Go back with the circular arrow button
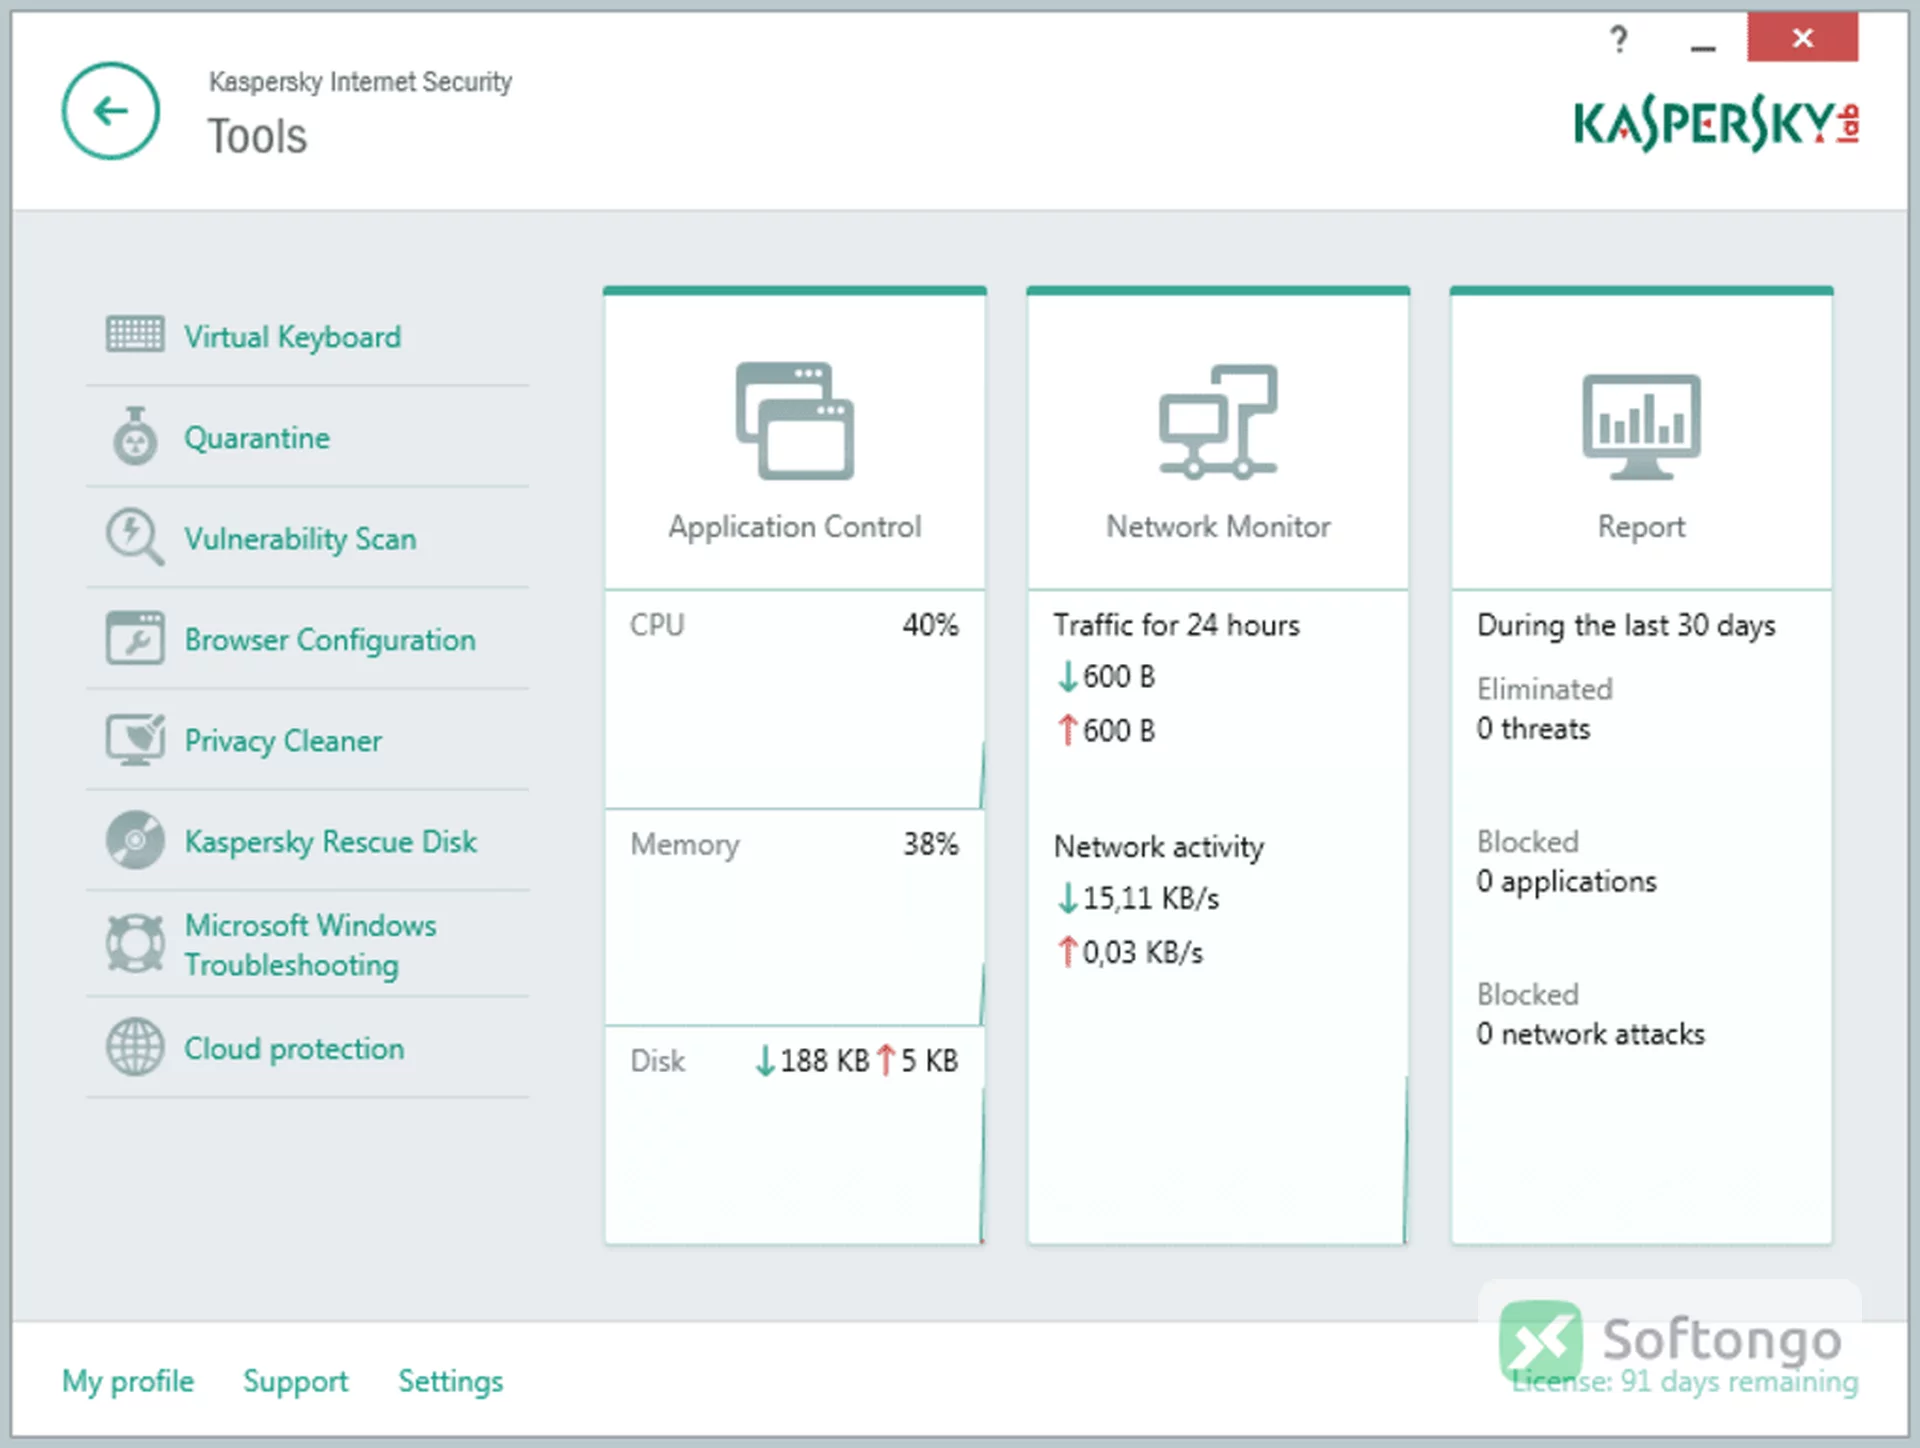The width and height of the screenshot is (1920, 1448). (111, 111)
